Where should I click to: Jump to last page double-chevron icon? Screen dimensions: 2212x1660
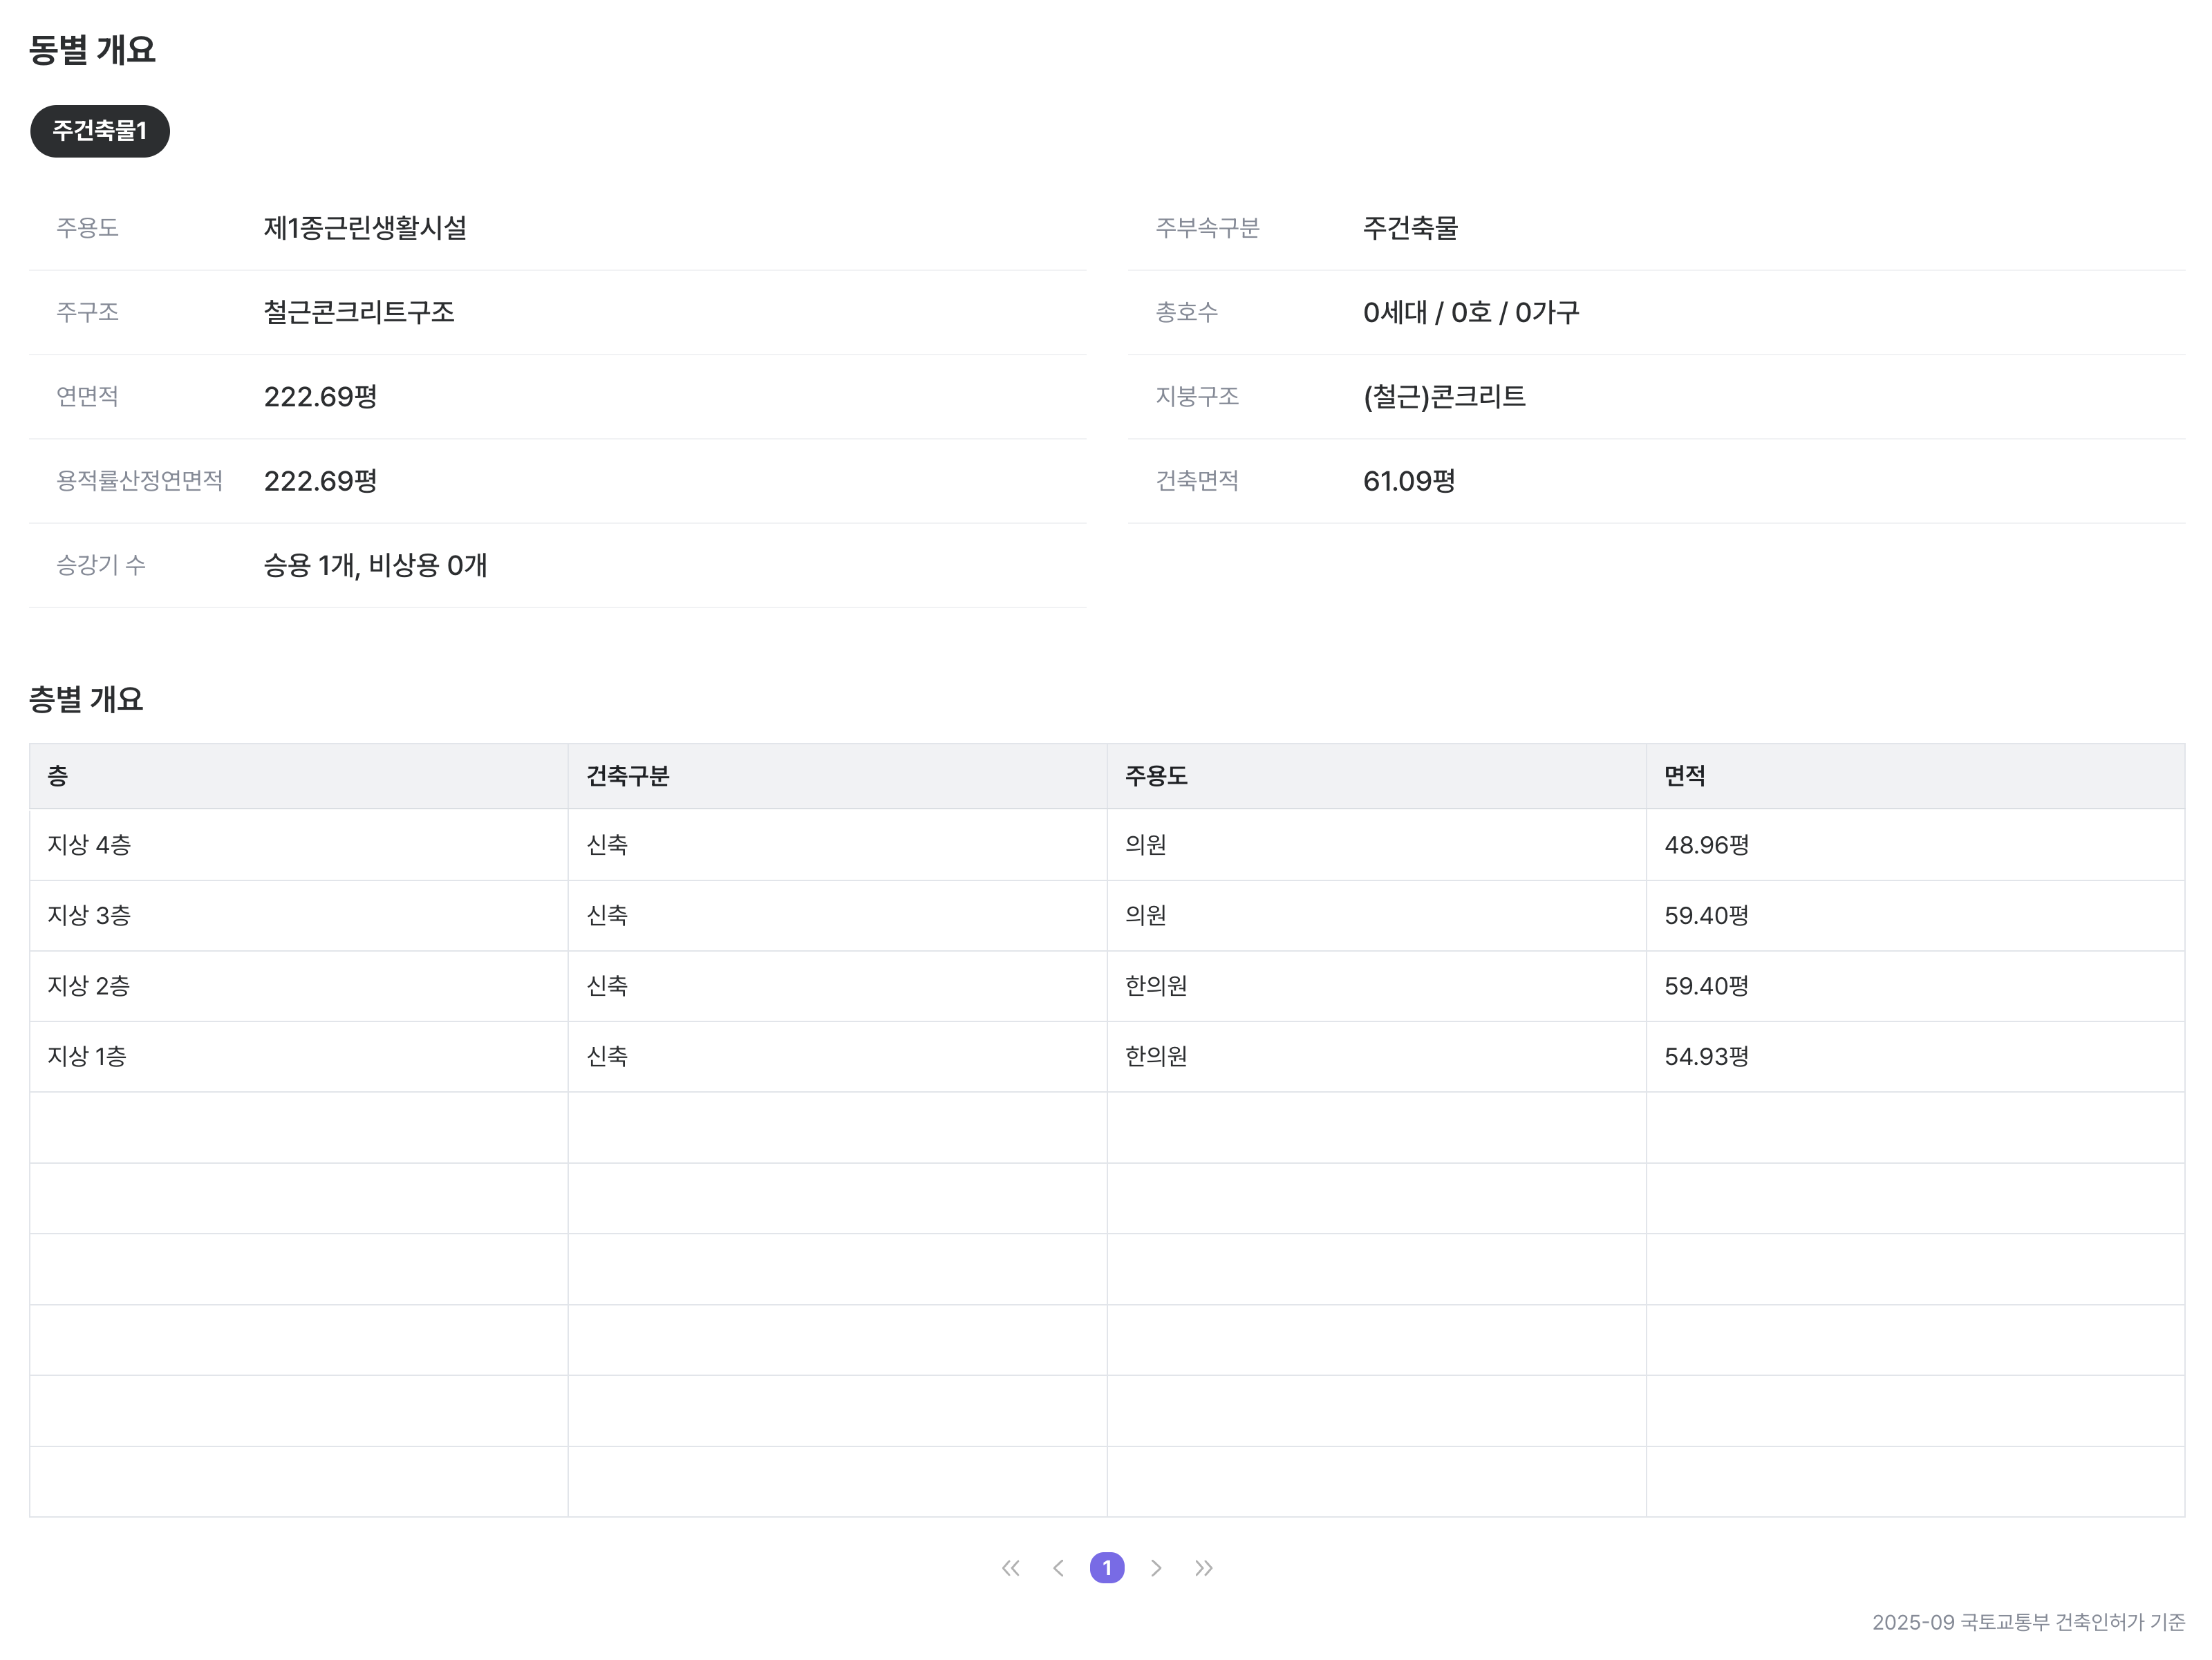pos(1203,1568)
